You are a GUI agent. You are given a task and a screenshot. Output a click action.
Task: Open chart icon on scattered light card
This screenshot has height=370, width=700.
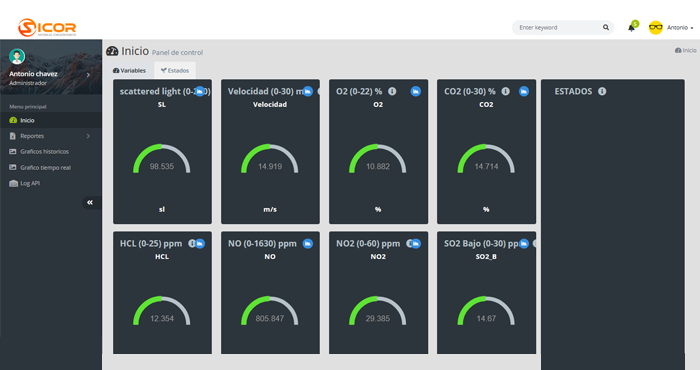(200, 91)
